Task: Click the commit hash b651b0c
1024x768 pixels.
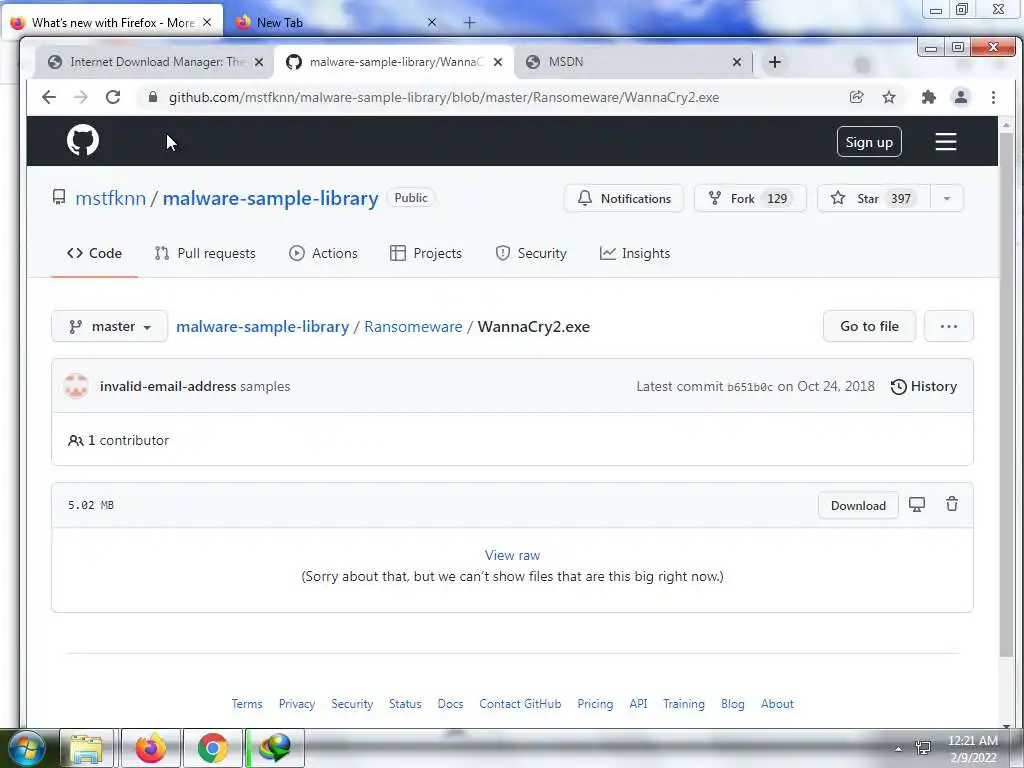Action: (x=750, y=387)
